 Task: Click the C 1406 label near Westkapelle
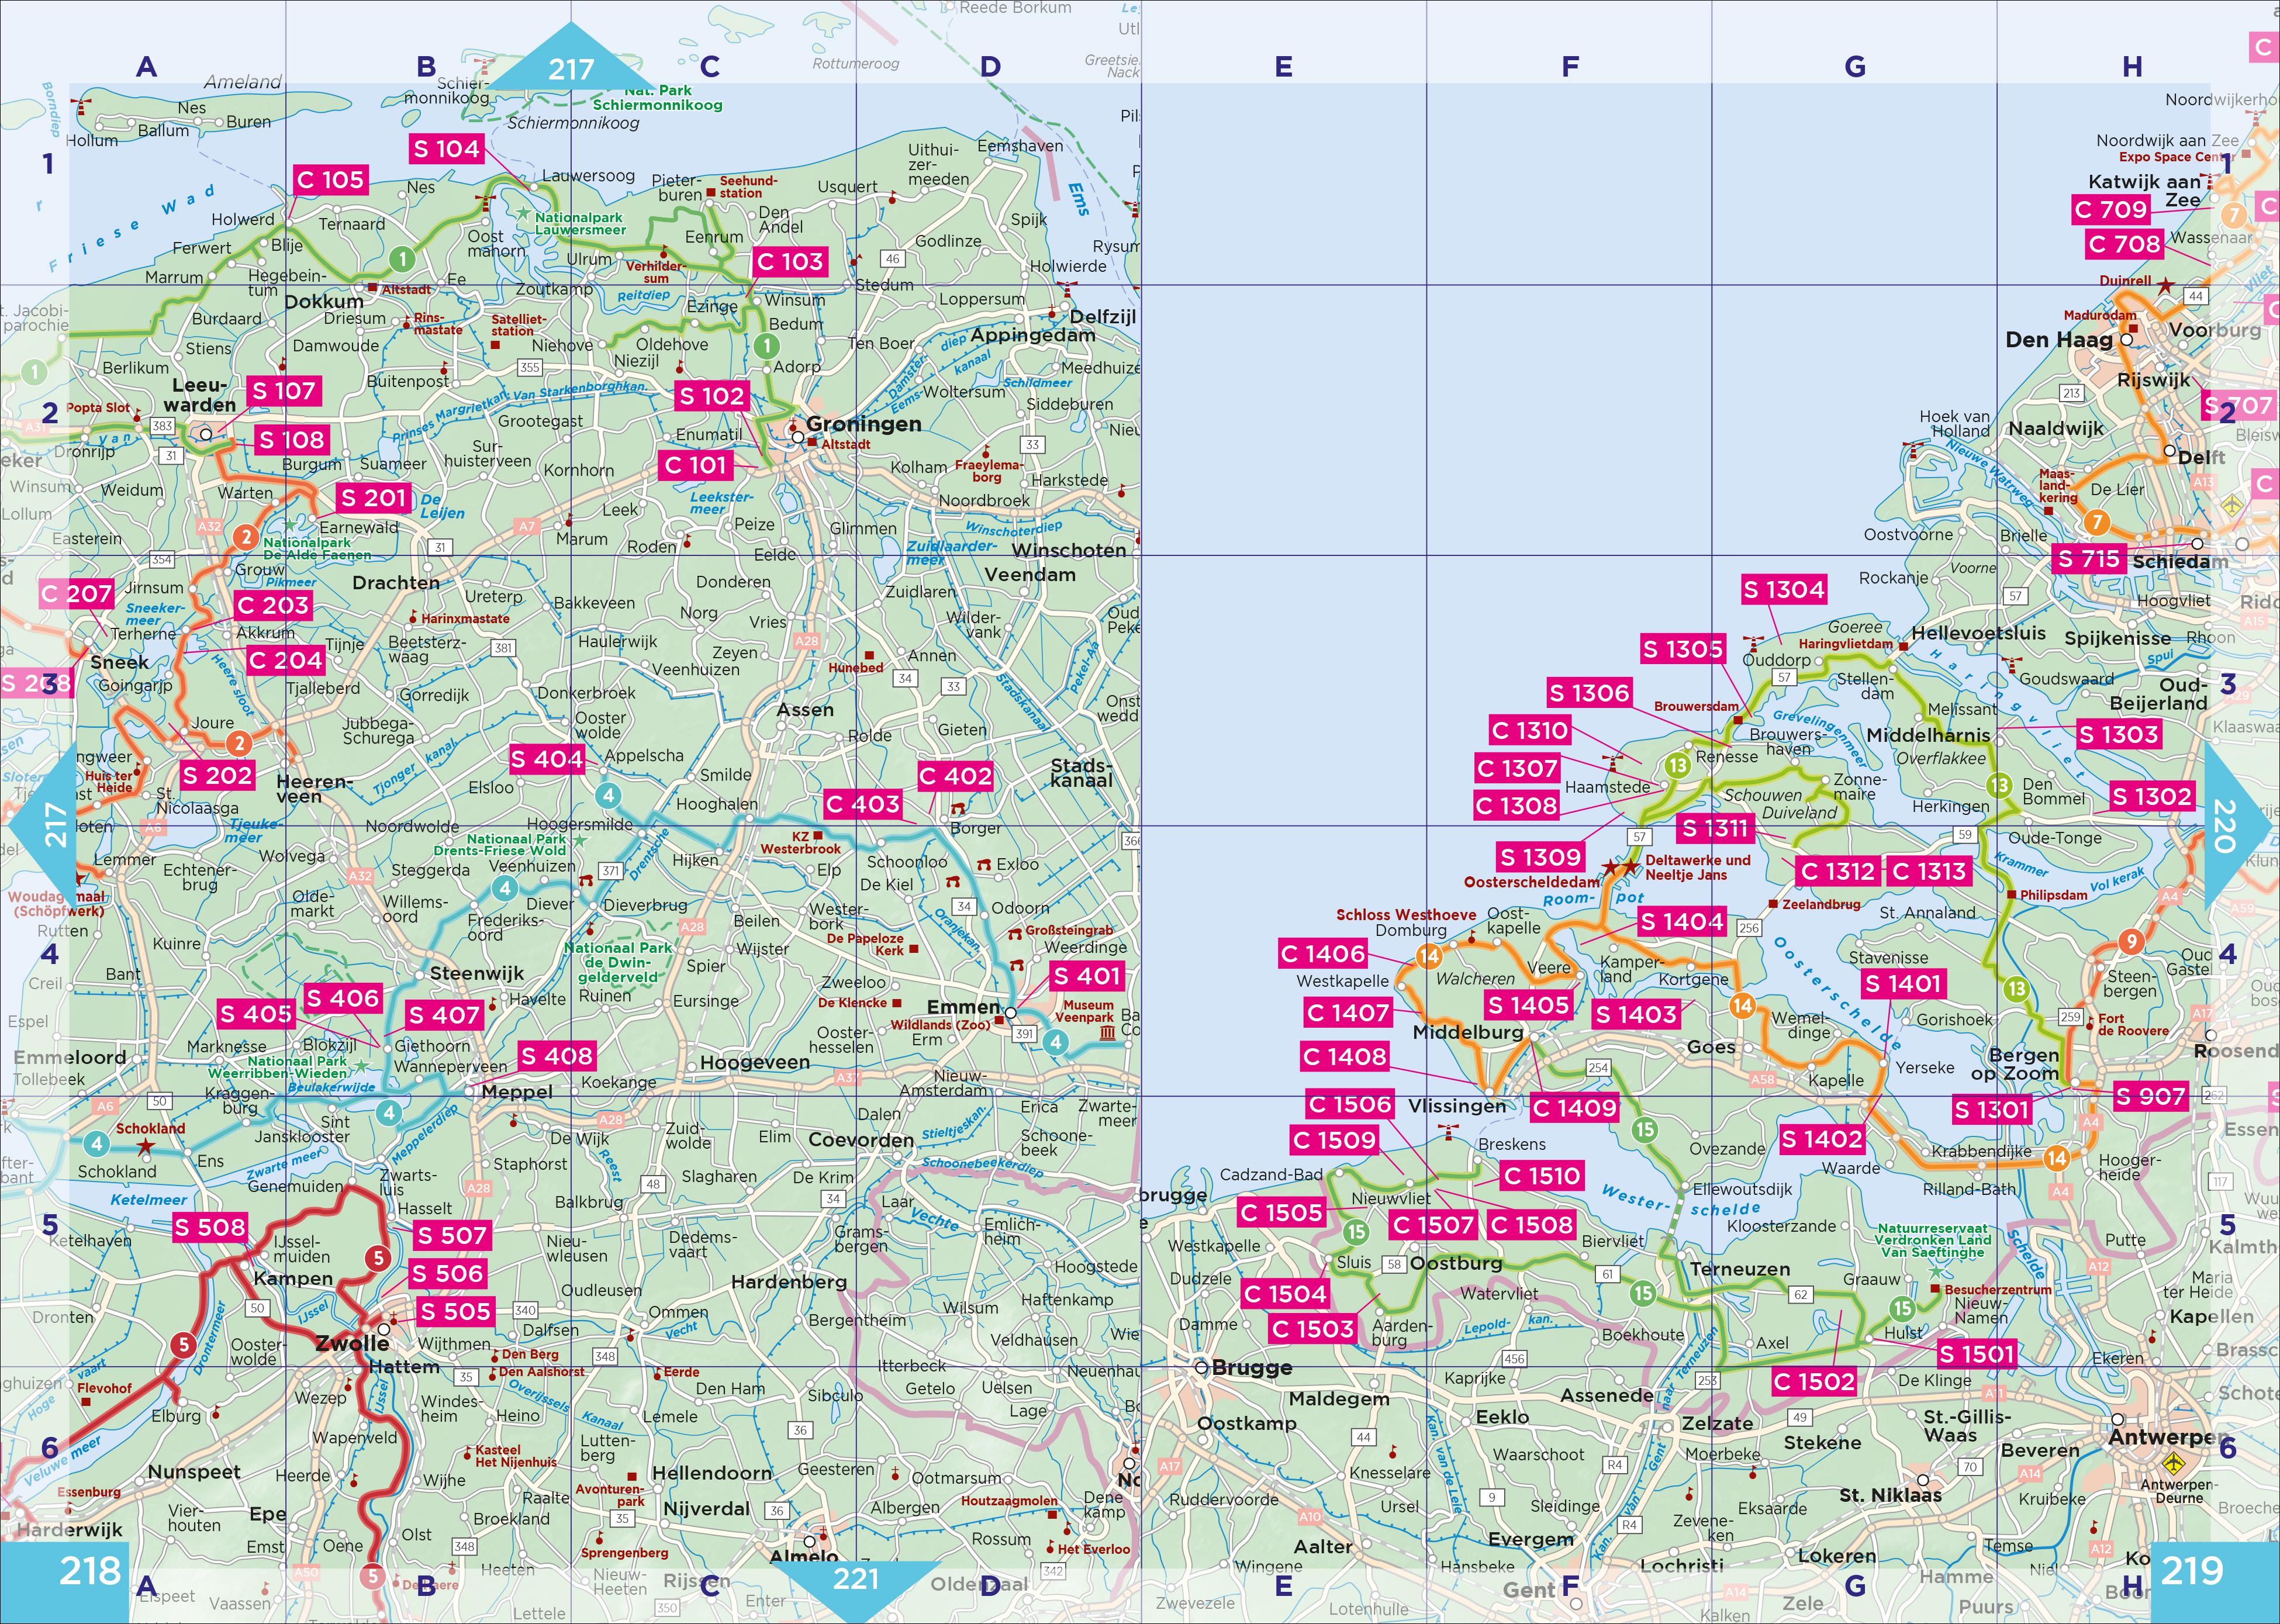[x=1323, y=954]
